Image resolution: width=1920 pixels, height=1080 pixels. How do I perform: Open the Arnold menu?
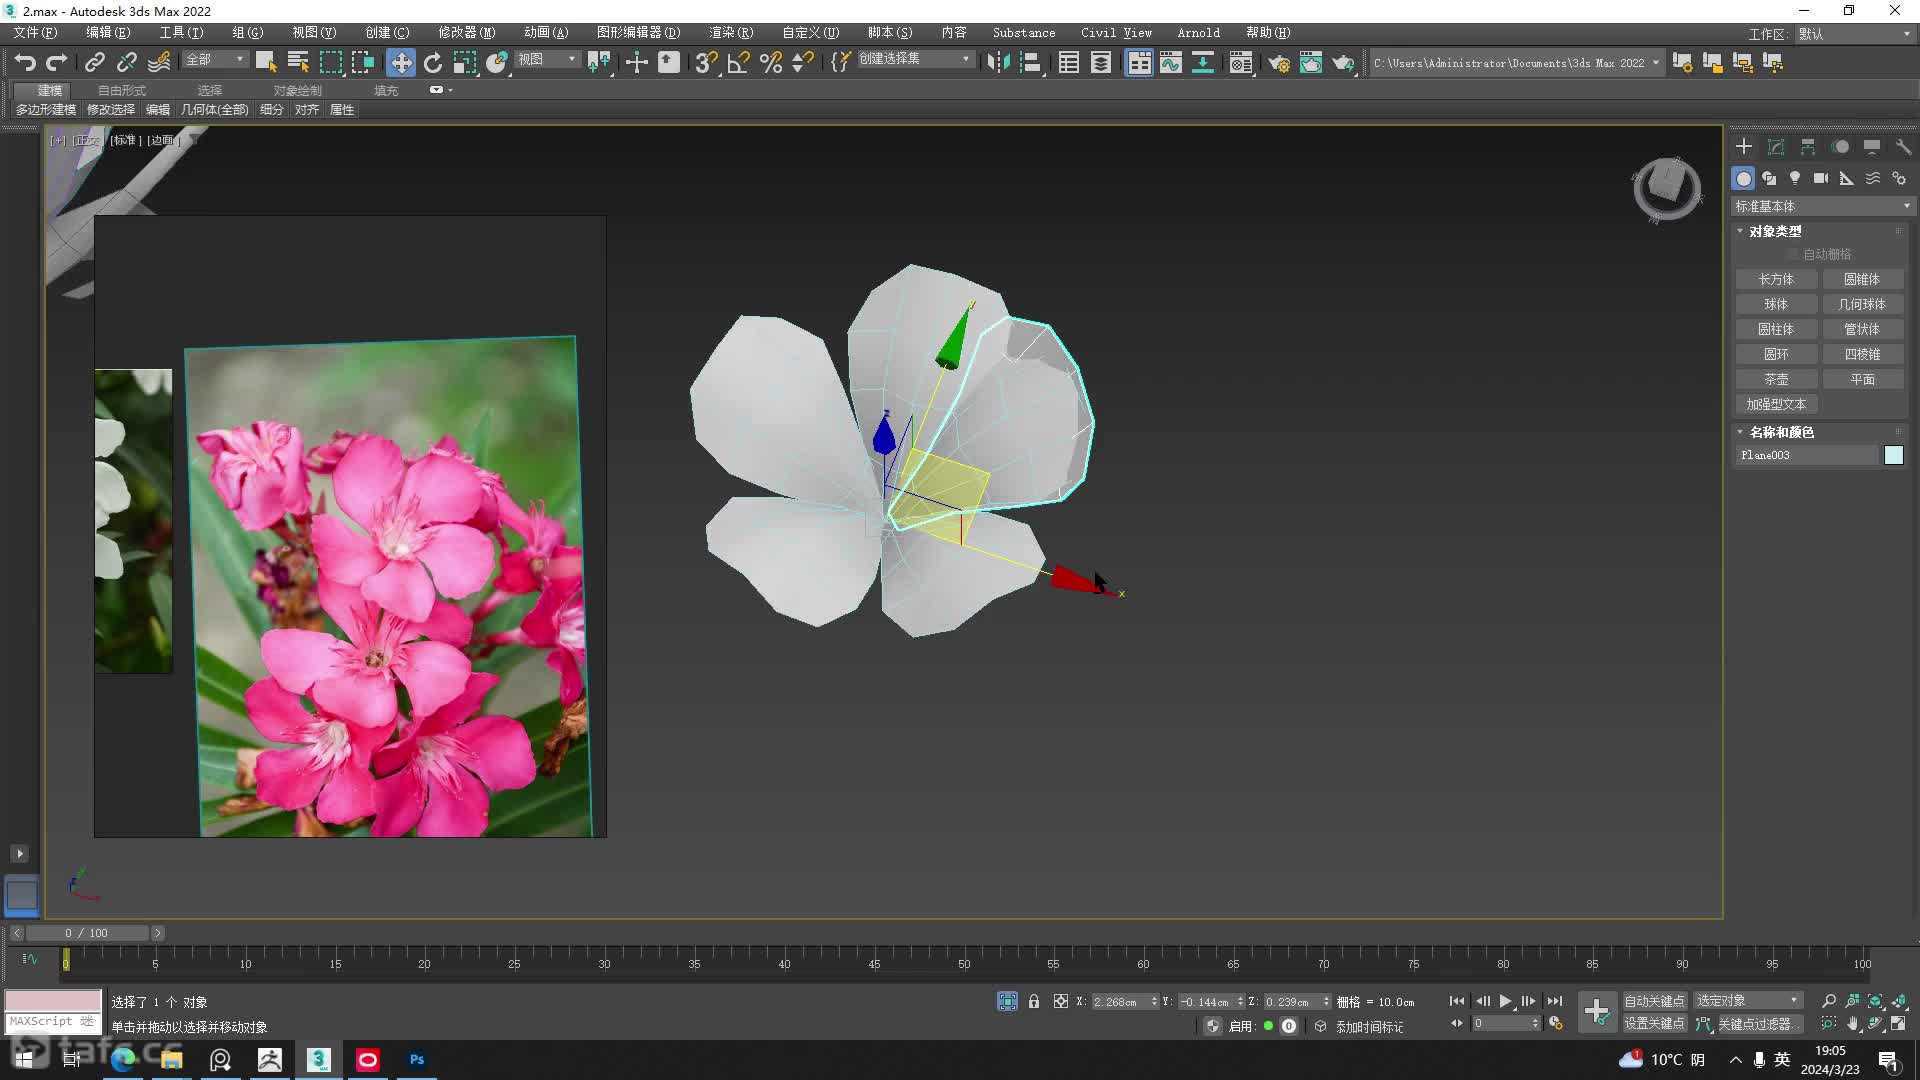1198,33
